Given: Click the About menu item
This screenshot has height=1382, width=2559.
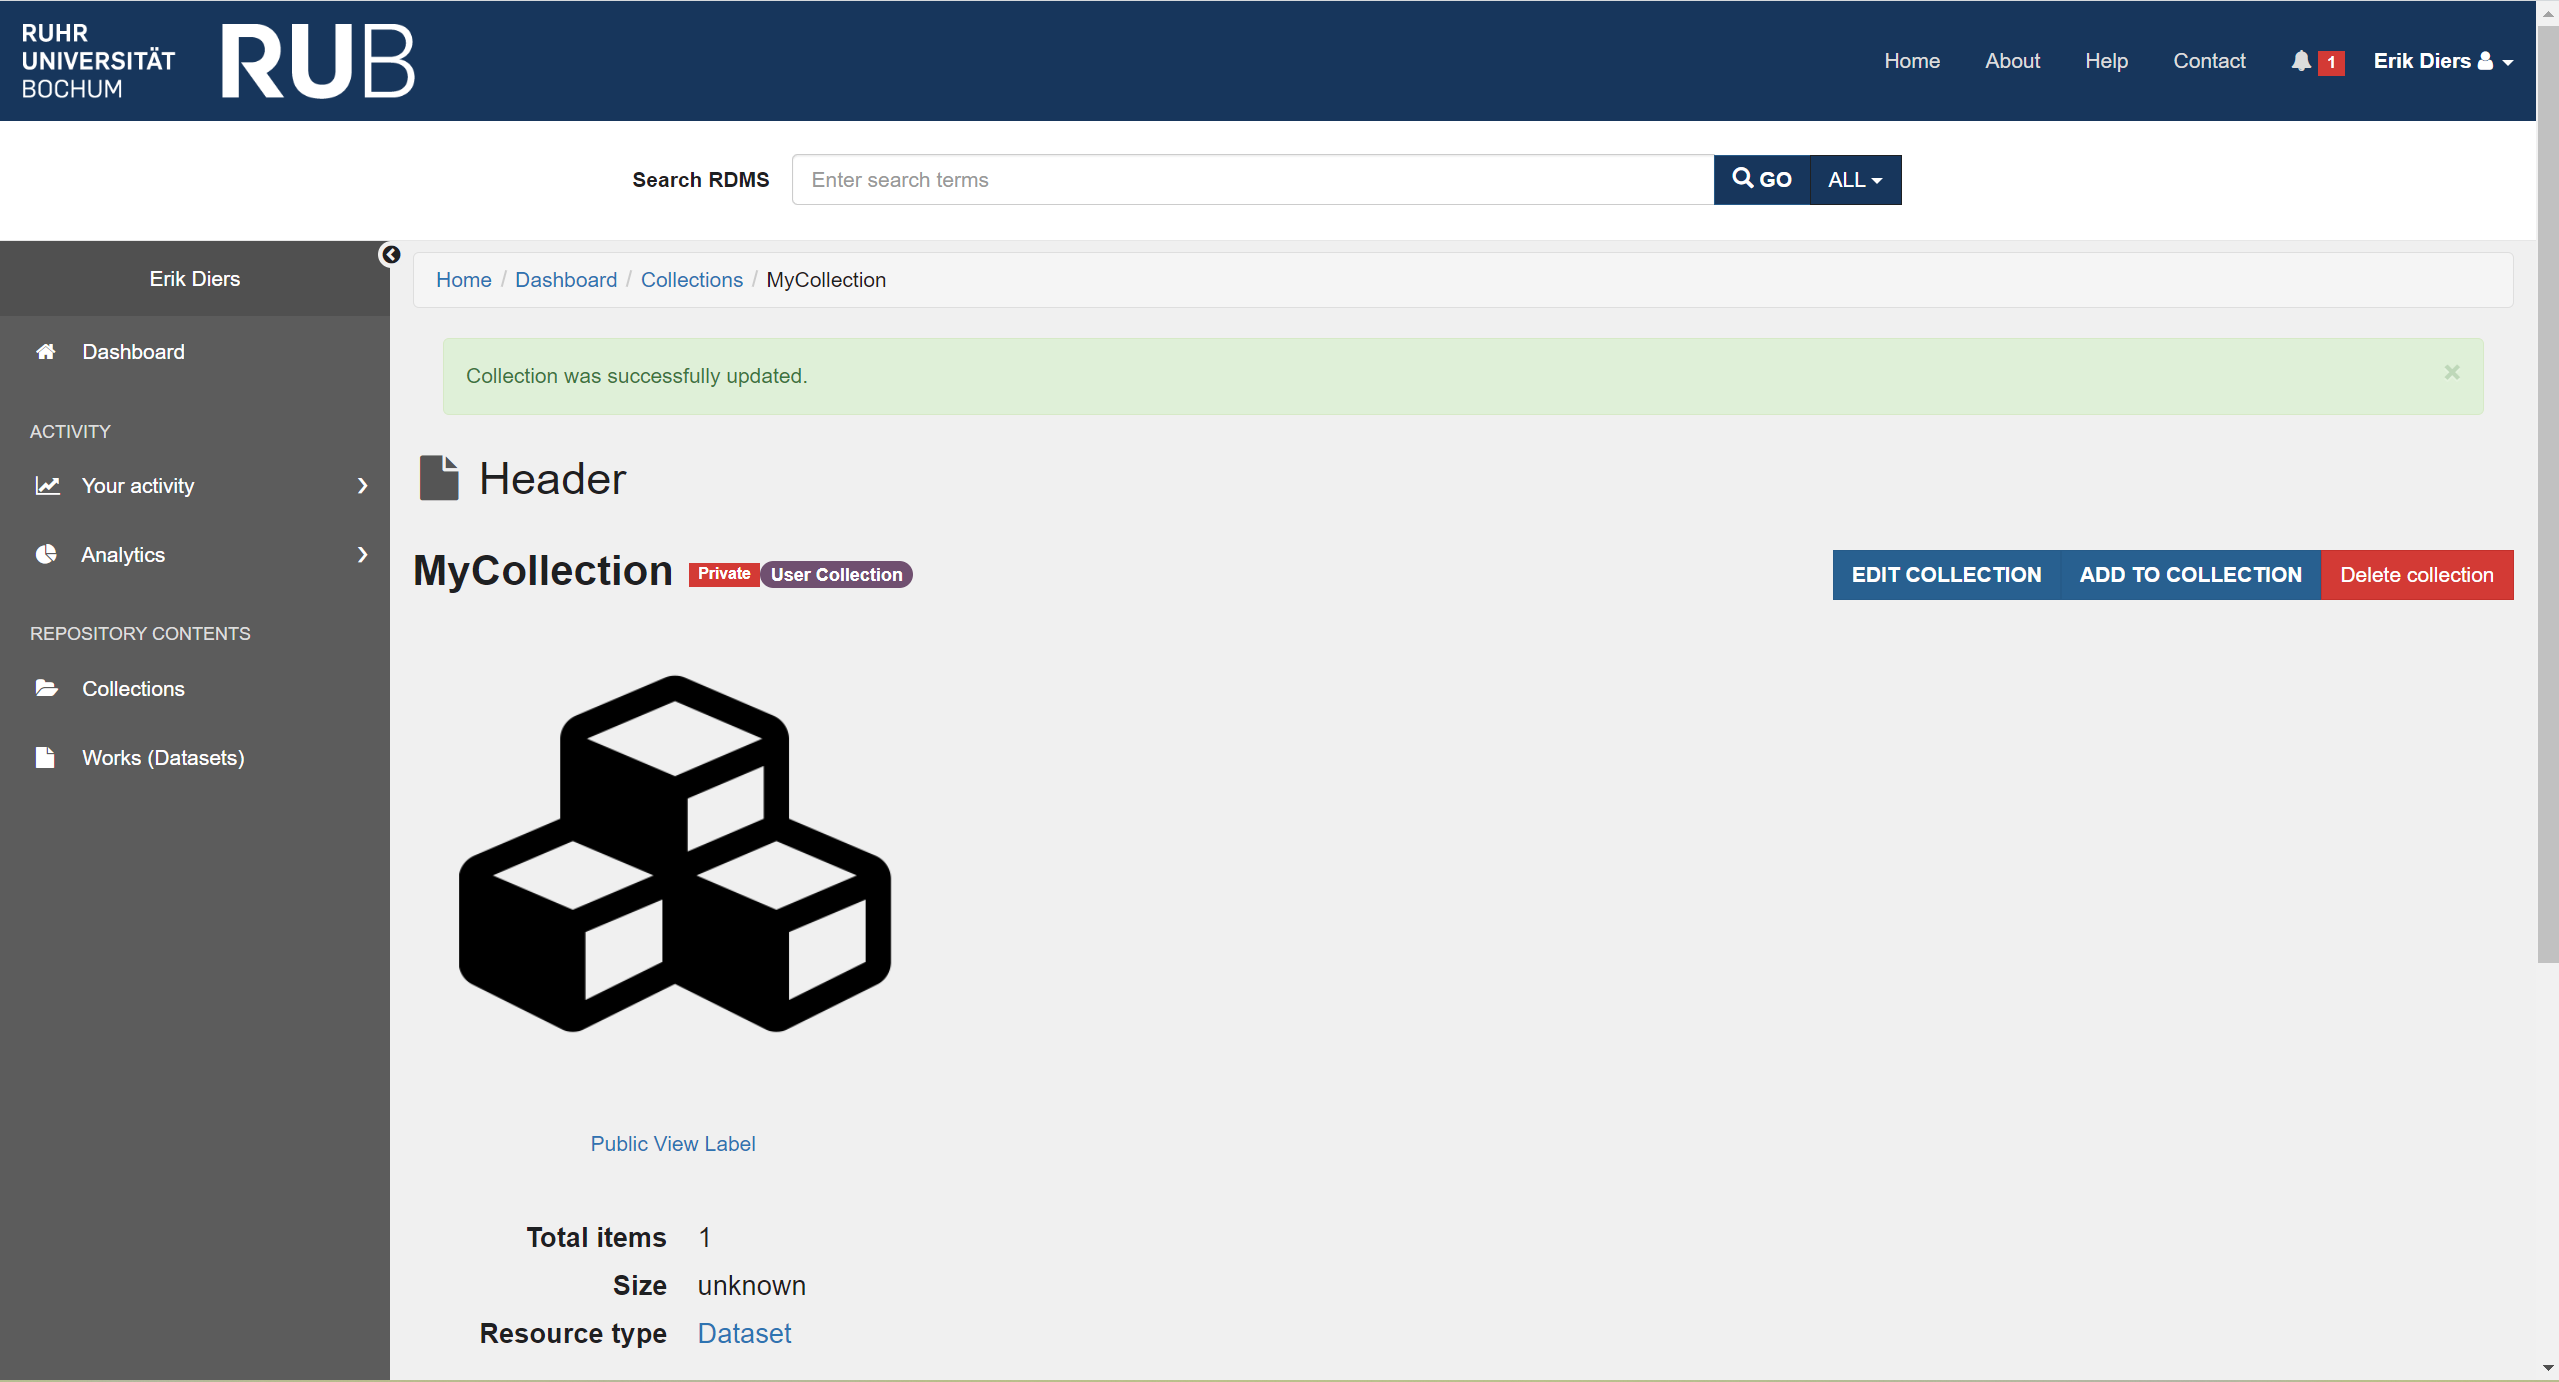Looking at the screenshot, I should pos(2013,60).
